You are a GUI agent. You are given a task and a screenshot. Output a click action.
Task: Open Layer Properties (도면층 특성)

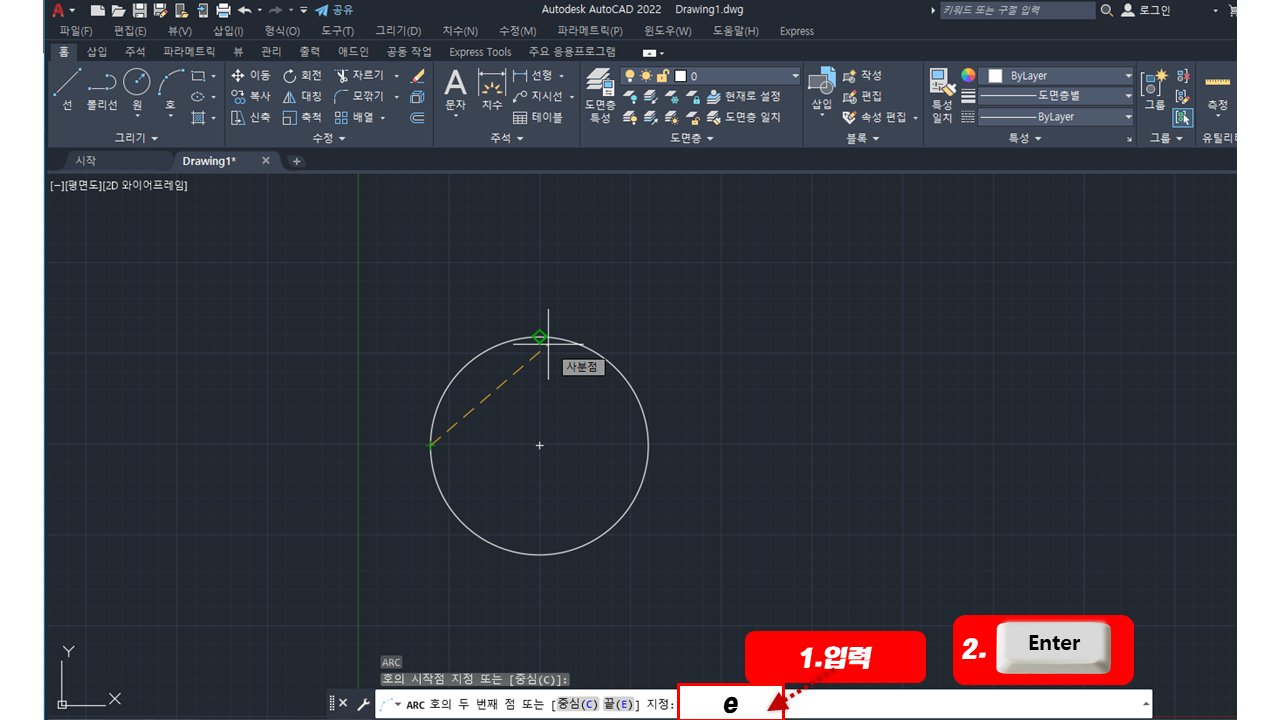coord(600,95)
